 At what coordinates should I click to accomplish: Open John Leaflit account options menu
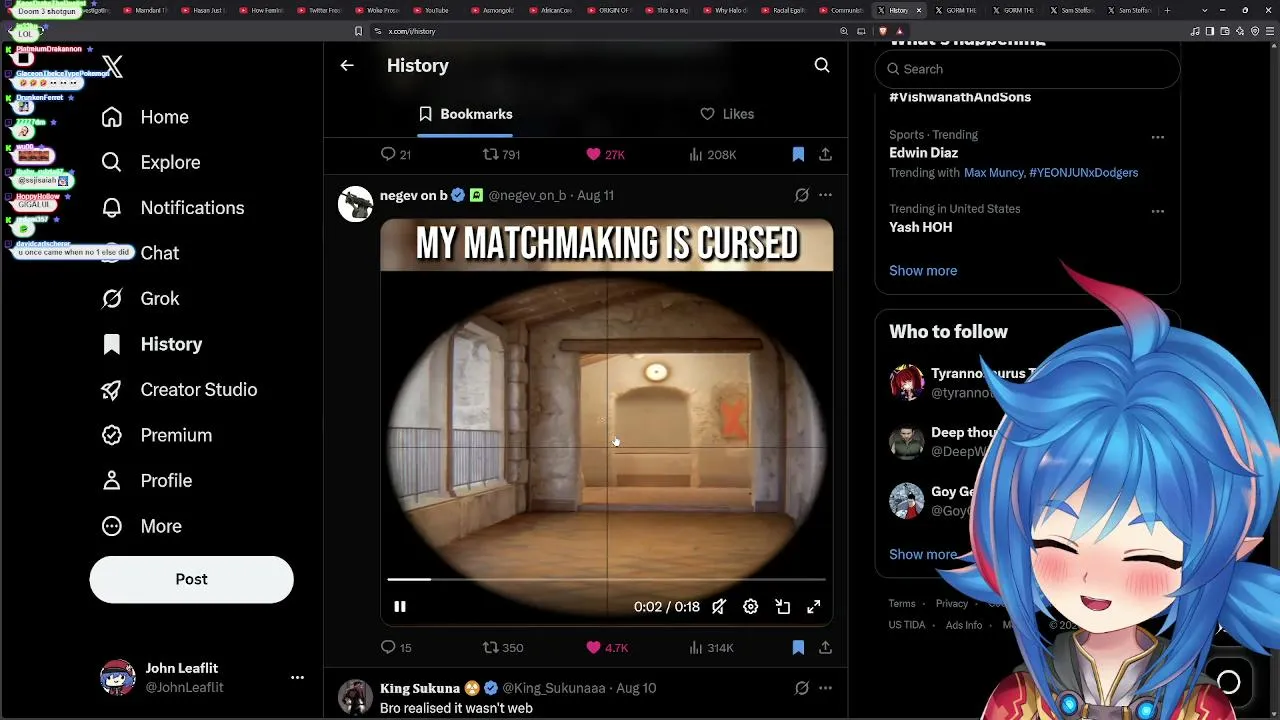point(297,678)
